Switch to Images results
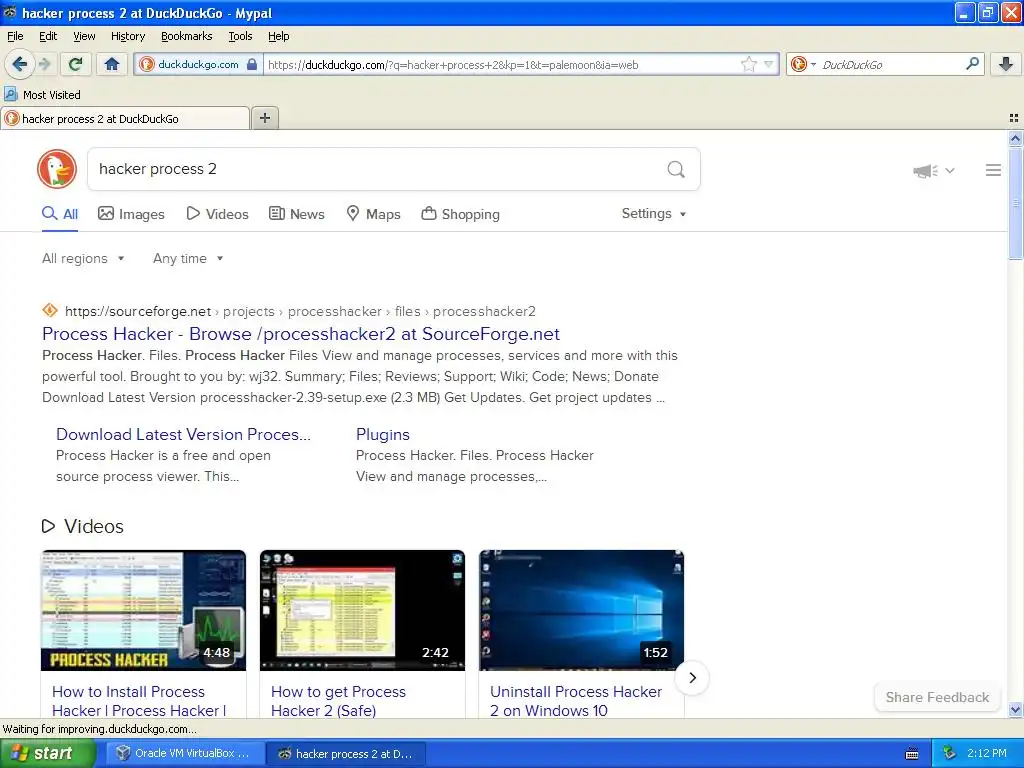This screenshot has height=768, width=1024. pos(131,214)
